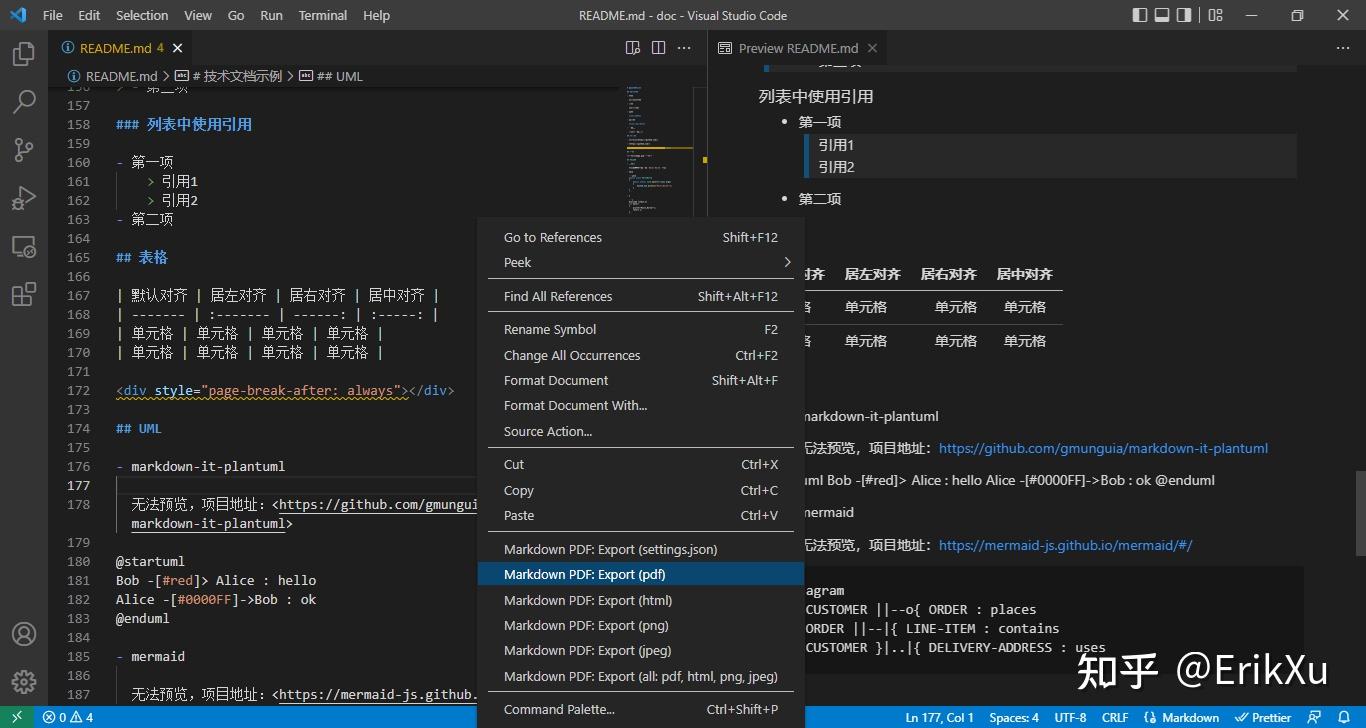1366x728 pixels.
Task: Open the Source Control view
Action: [x=23, y=149]
